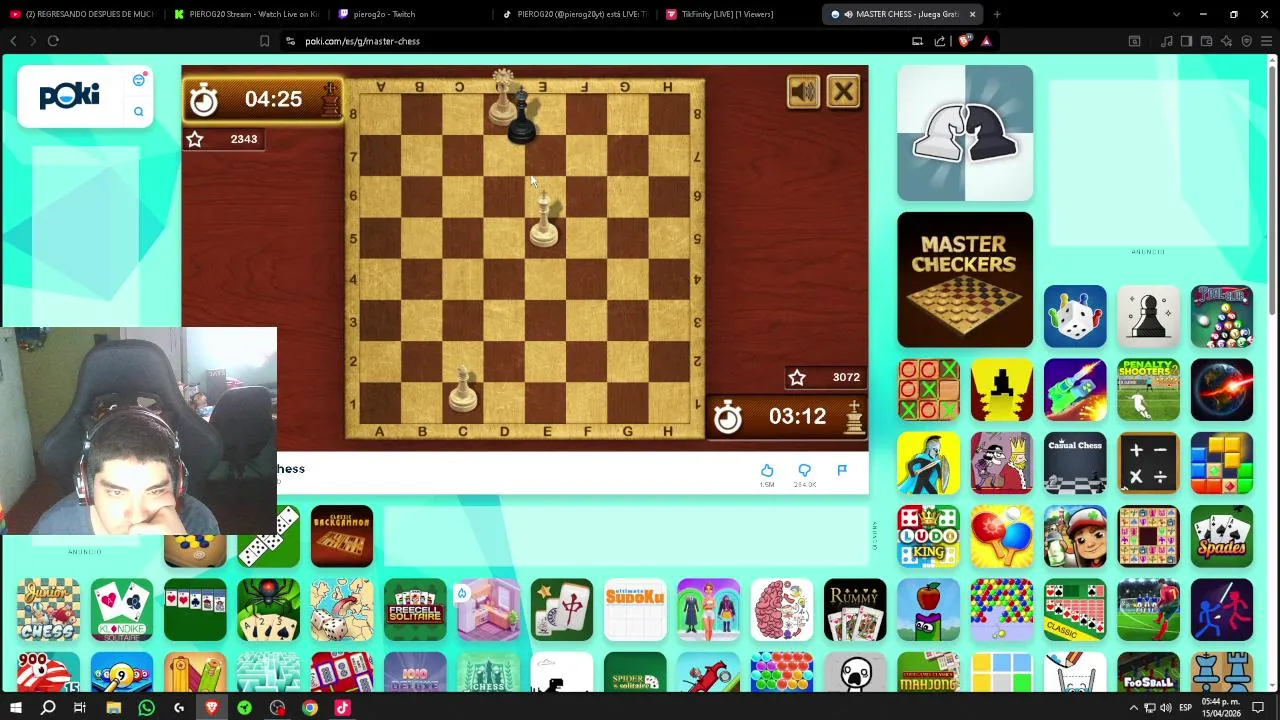Open the Mahjong tile game icon
This screenshot has width=1280, height=720.
coord(562,610)
